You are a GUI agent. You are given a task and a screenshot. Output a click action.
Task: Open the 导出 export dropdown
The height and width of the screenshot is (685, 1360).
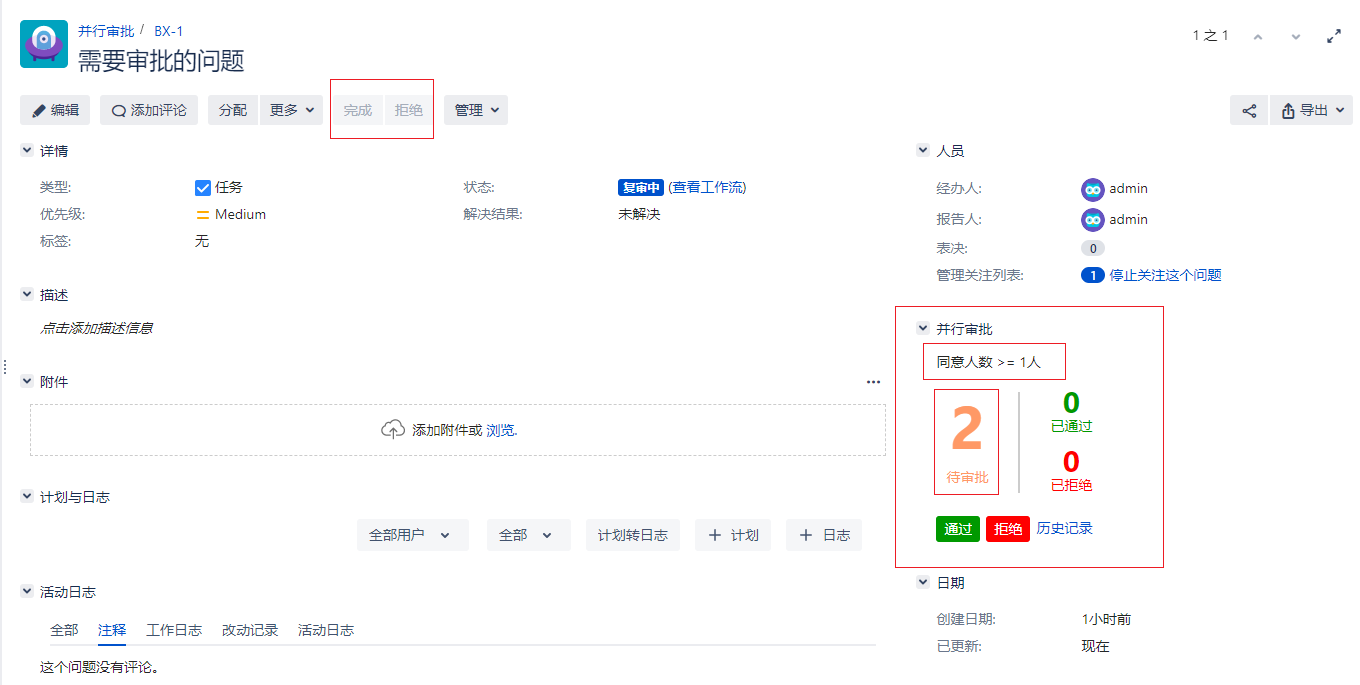click(x=1311, y=110)
